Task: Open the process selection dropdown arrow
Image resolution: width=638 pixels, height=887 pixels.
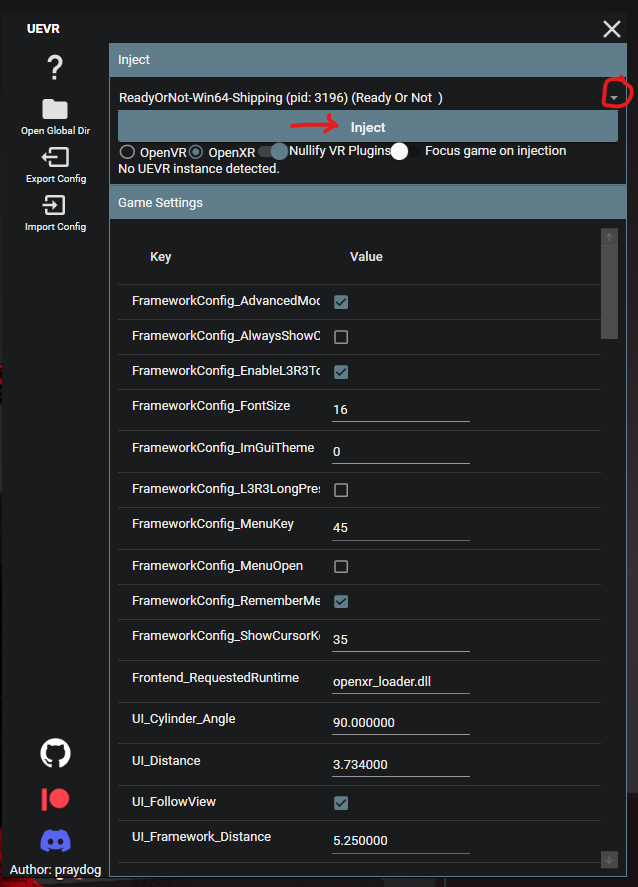Action: pos(613,97)
